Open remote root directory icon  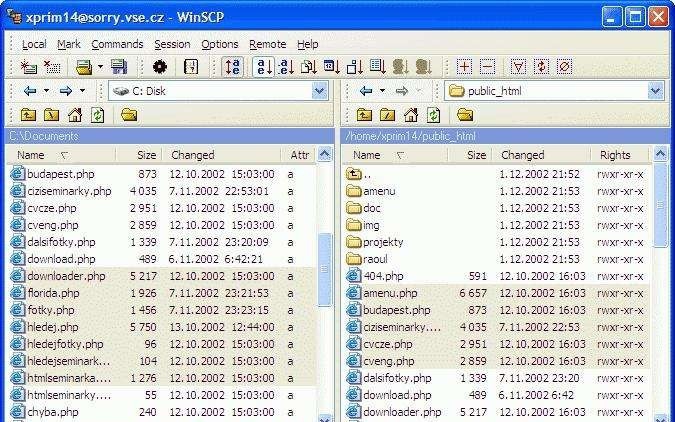(x=387, y=115)
